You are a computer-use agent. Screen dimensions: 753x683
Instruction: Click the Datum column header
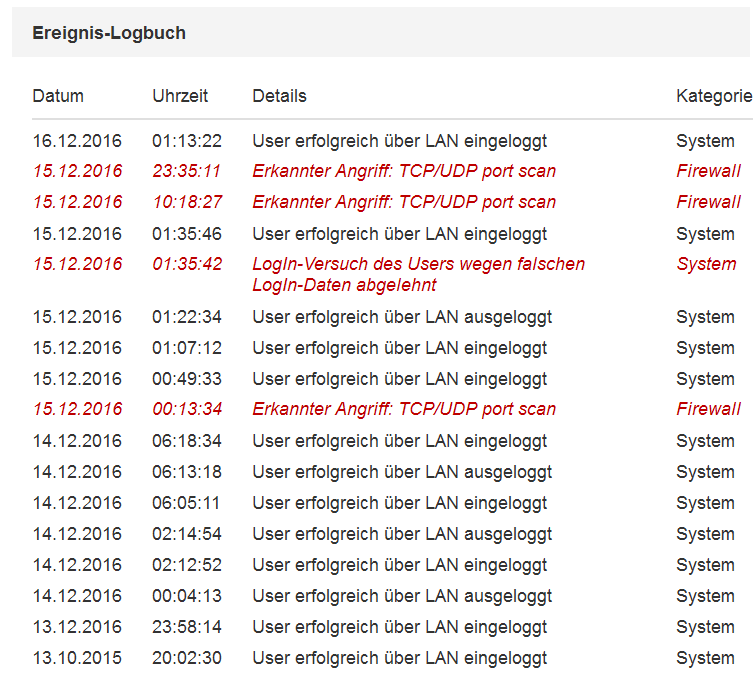click(58, 96)
